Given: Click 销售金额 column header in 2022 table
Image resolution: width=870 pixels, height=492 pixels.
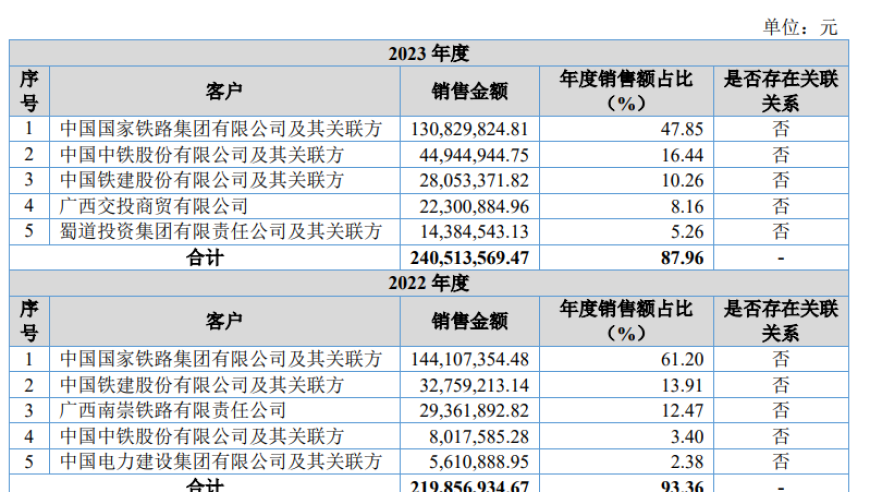Looking at the screenshot, I should [x=469, y=321].
